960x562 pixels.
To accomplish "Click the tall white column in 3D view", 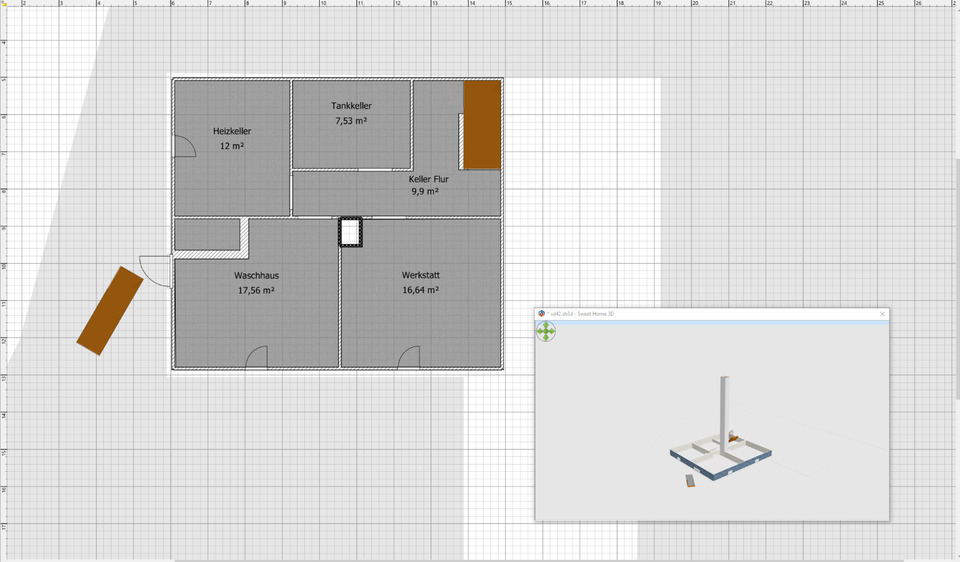I will coord(724,410).
